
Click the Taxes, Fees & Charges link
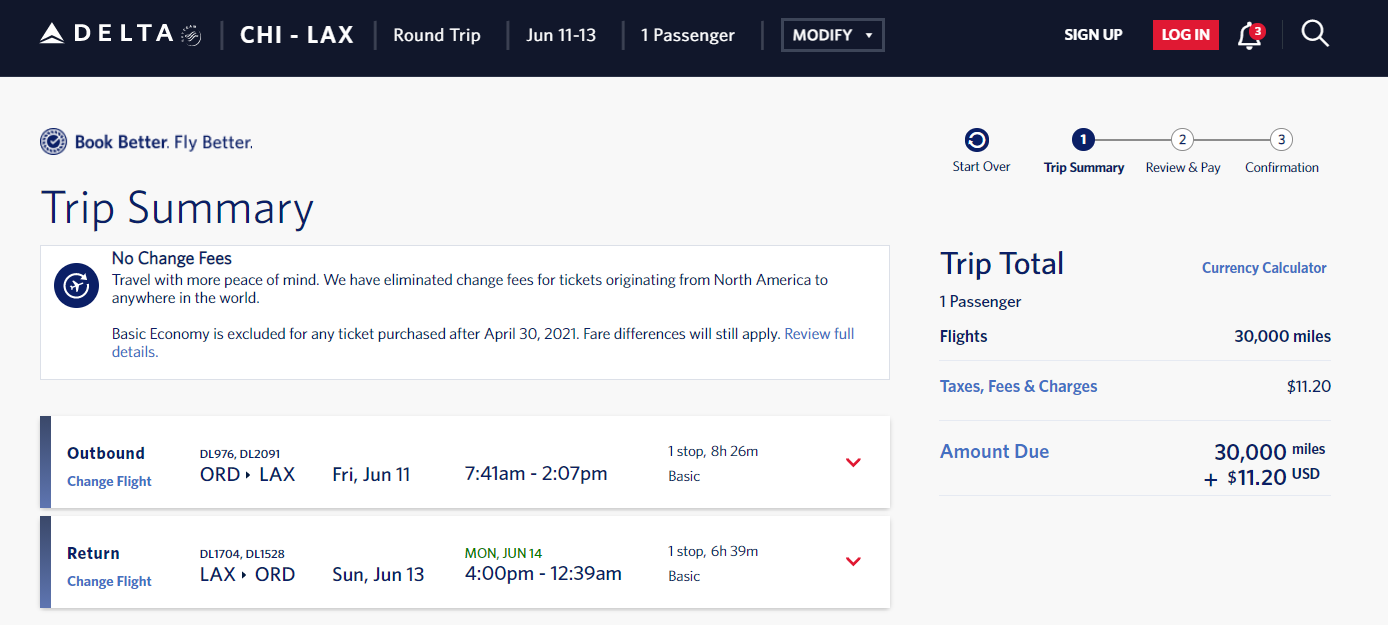point(1018,386)
